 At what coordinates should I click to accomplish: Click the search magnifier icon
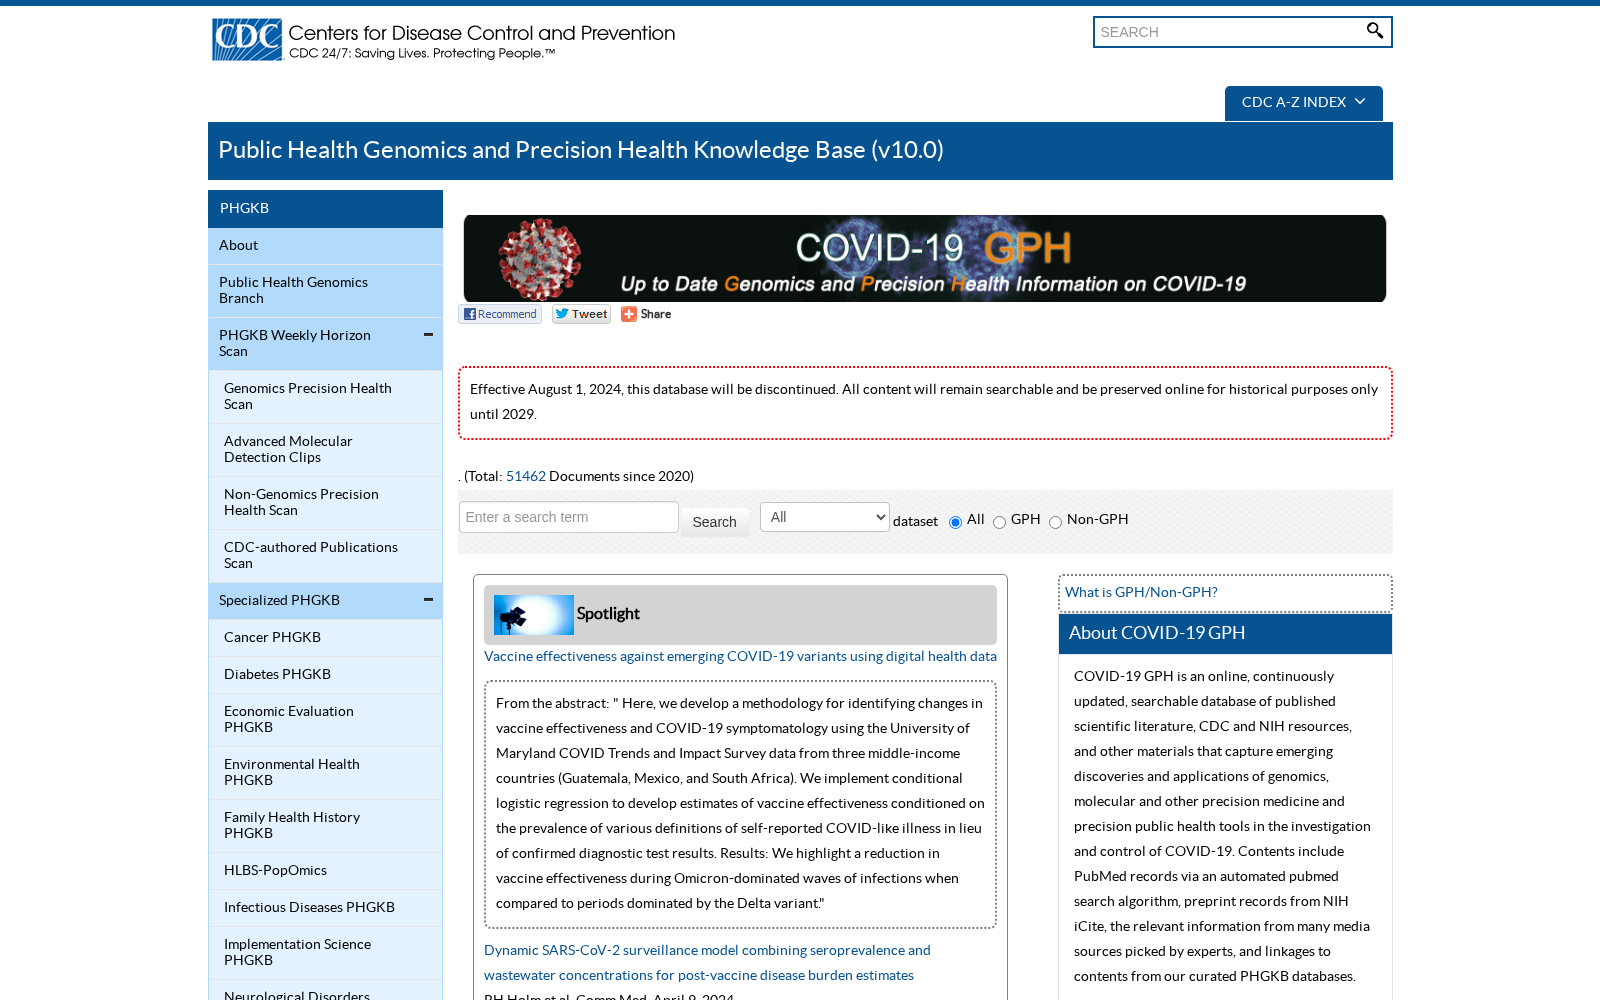pos(1375,31)
